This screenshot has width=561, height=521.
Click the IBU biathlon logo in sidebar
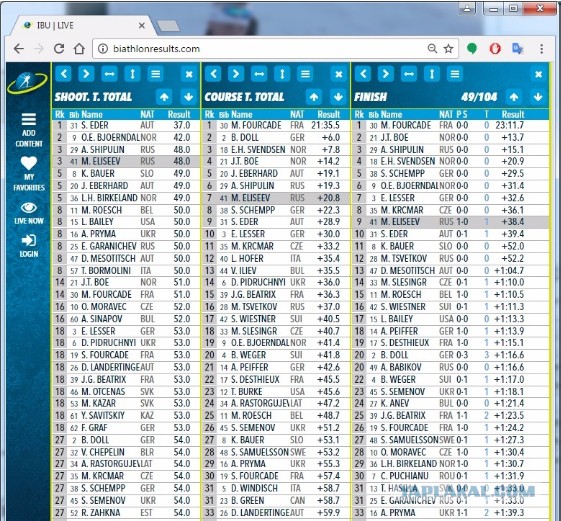pyautogui.click(x=27, y=83)
